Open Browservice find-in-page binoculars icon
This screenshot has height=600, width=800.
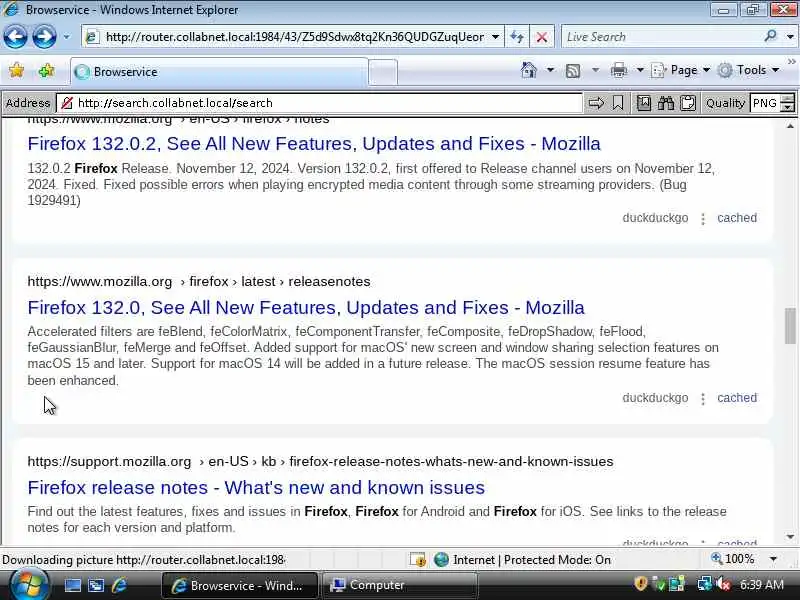coord(666,103)
